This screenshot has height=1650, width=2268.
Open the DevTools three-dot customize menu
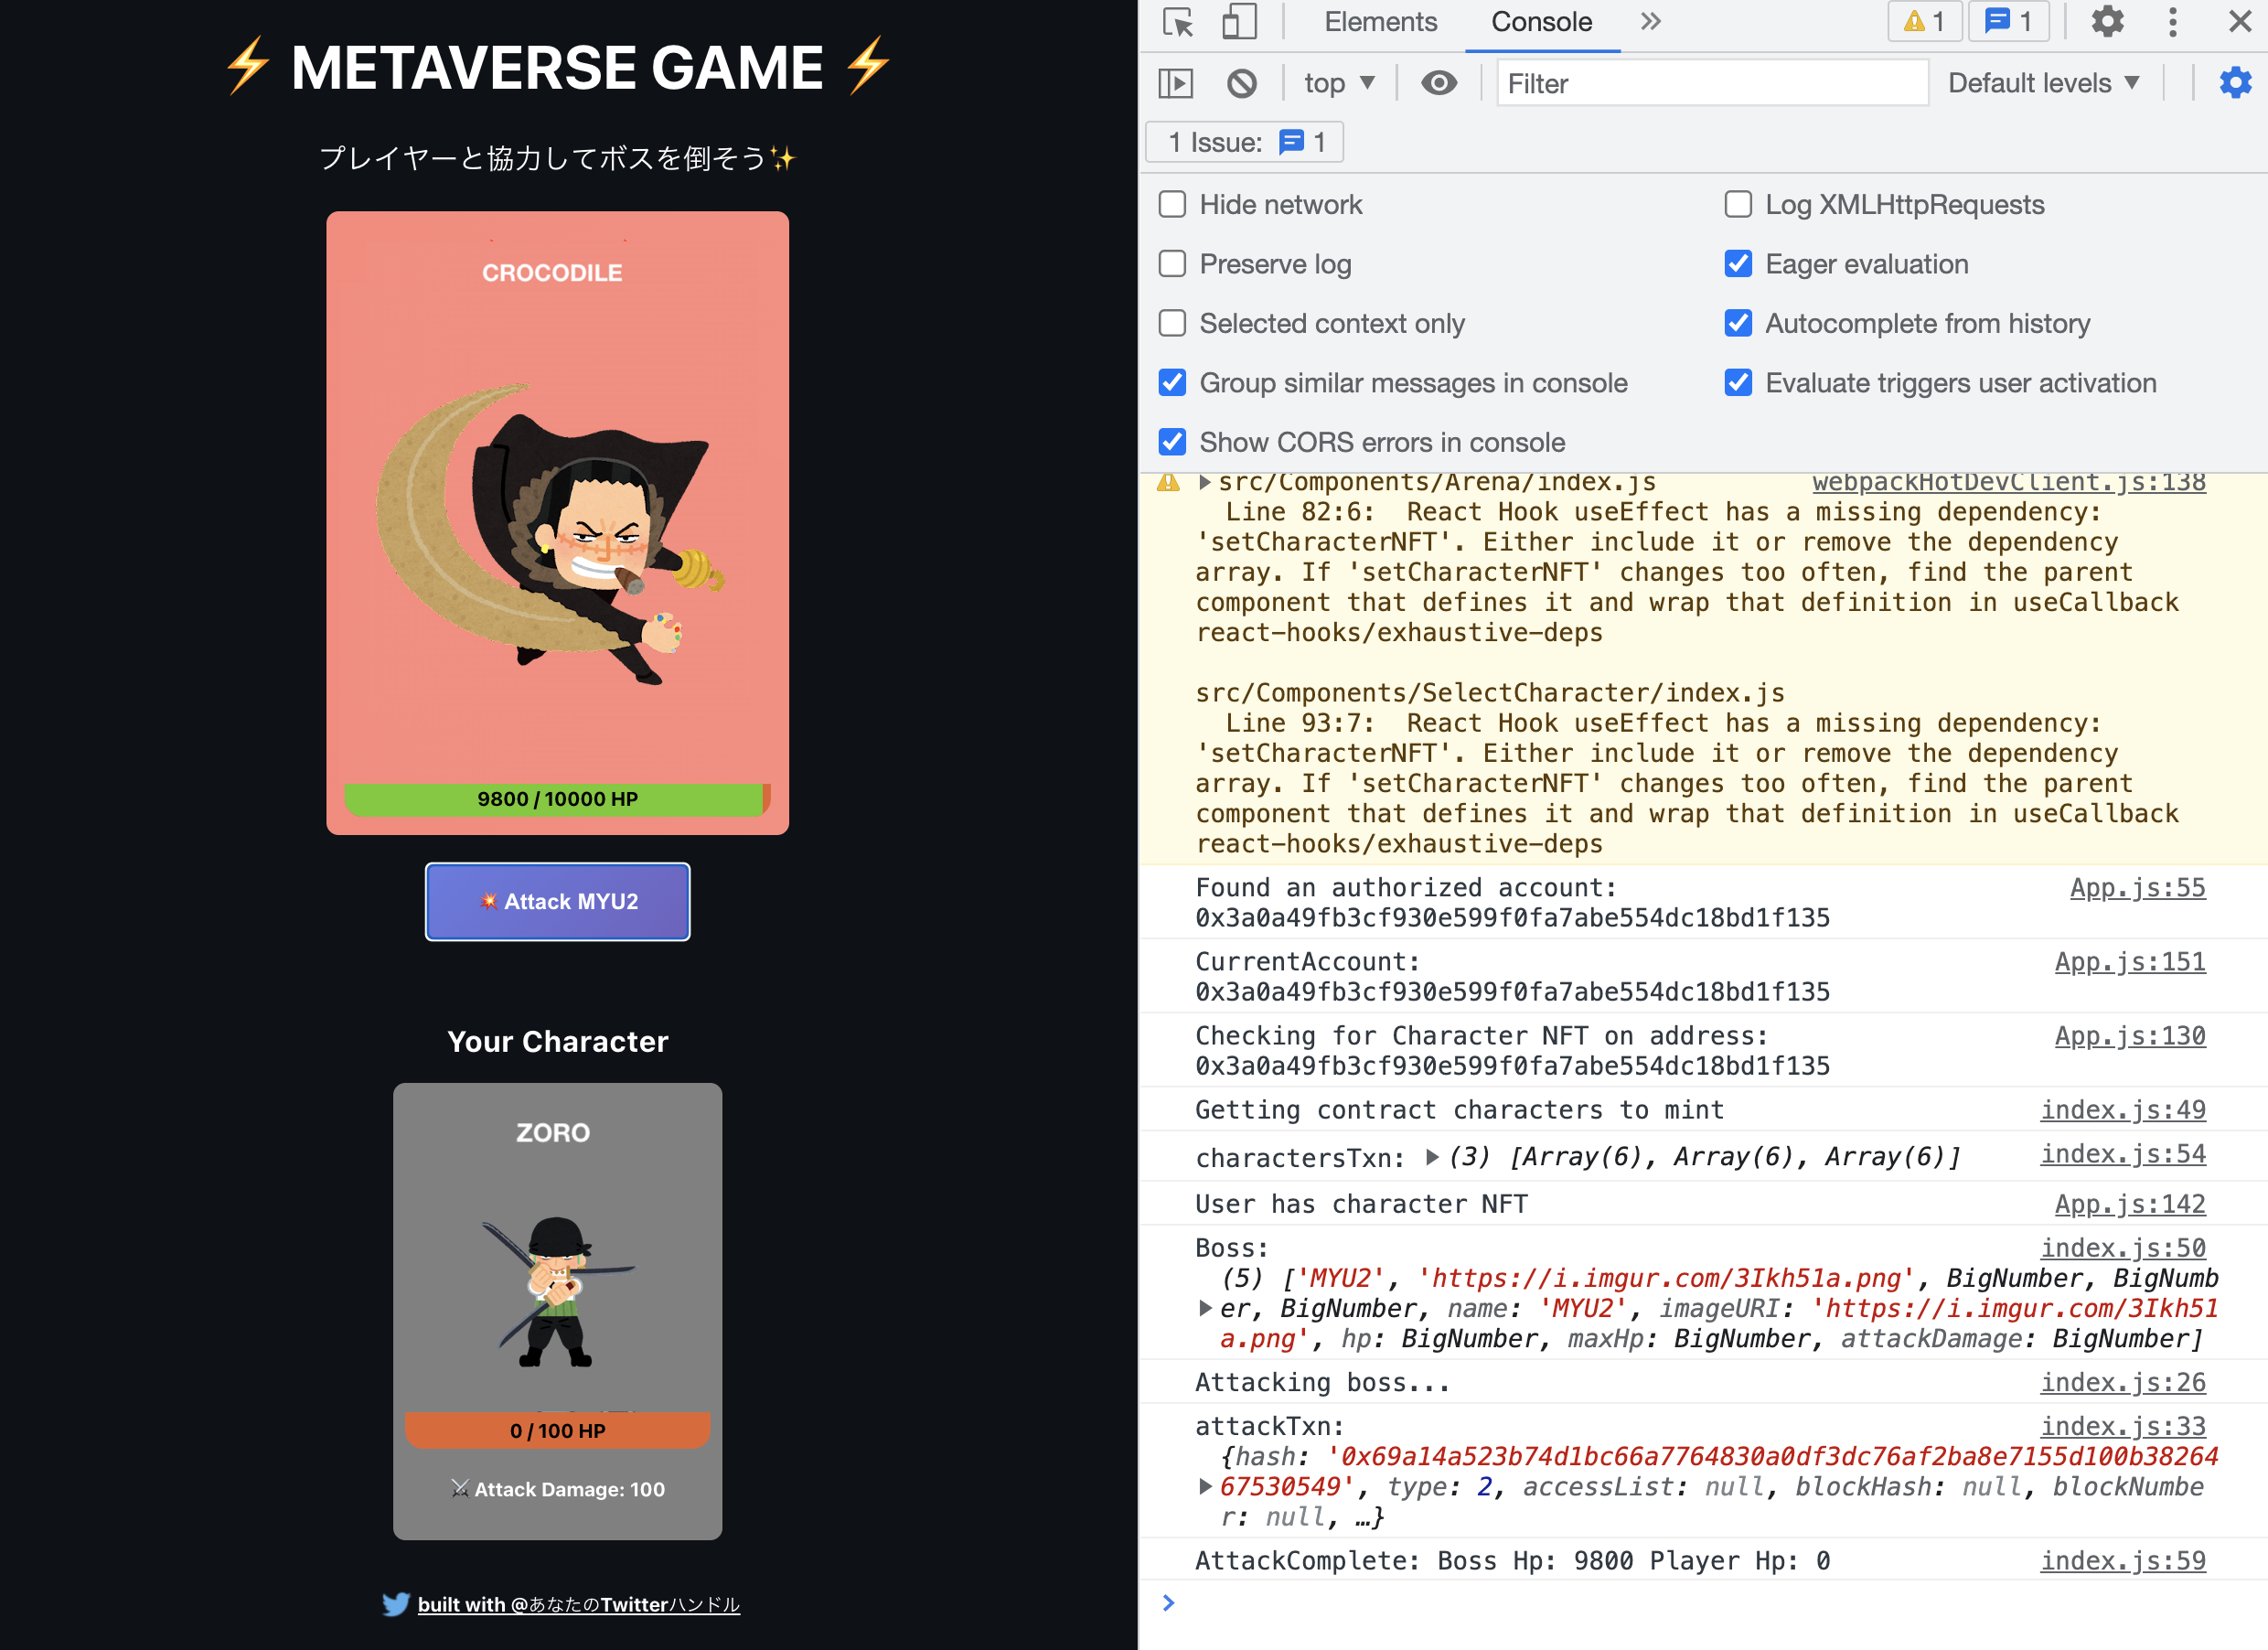2172,22
